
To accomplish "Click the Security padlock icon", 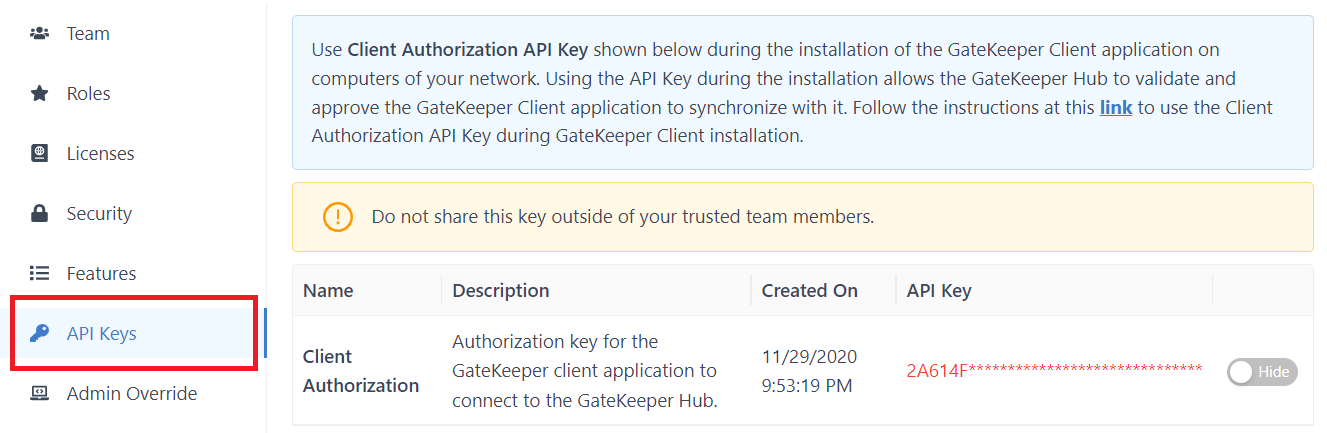I will click(x=40, y=214).
